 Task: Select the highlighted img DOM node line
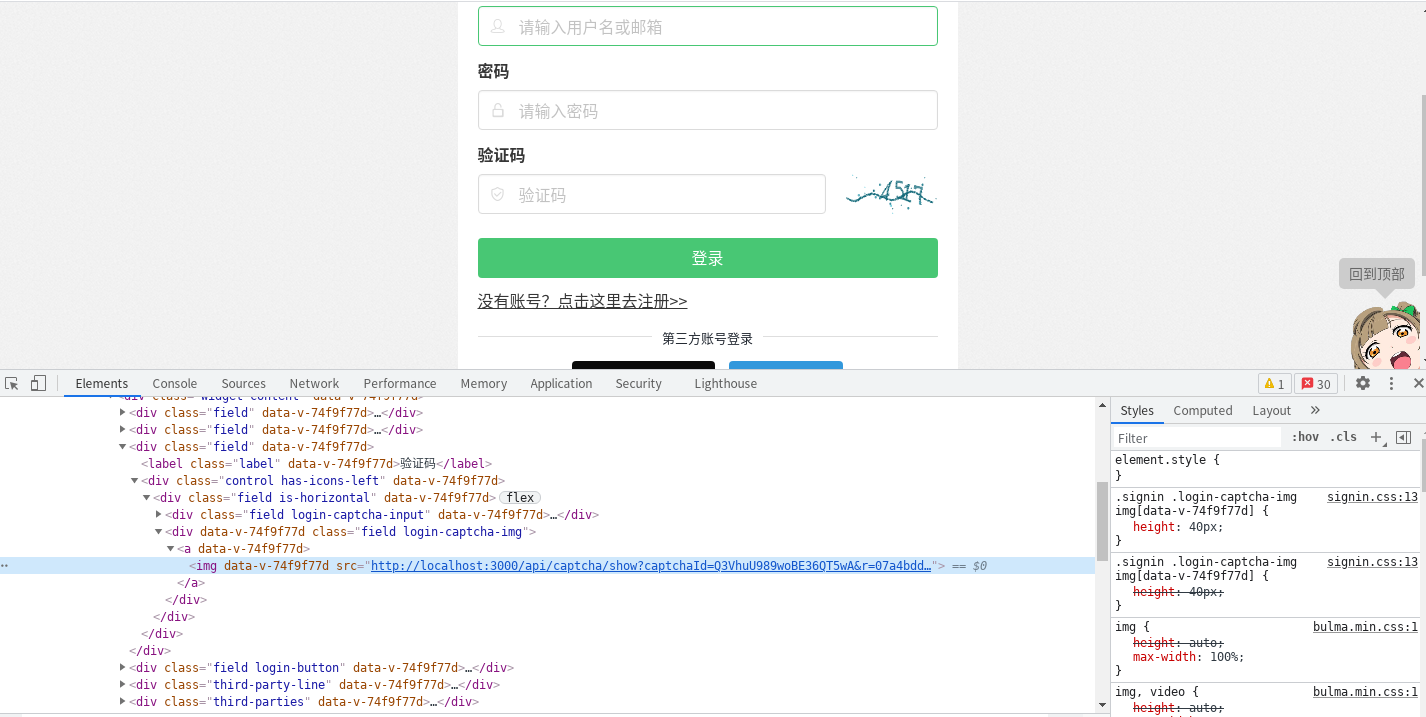point(548,566)
